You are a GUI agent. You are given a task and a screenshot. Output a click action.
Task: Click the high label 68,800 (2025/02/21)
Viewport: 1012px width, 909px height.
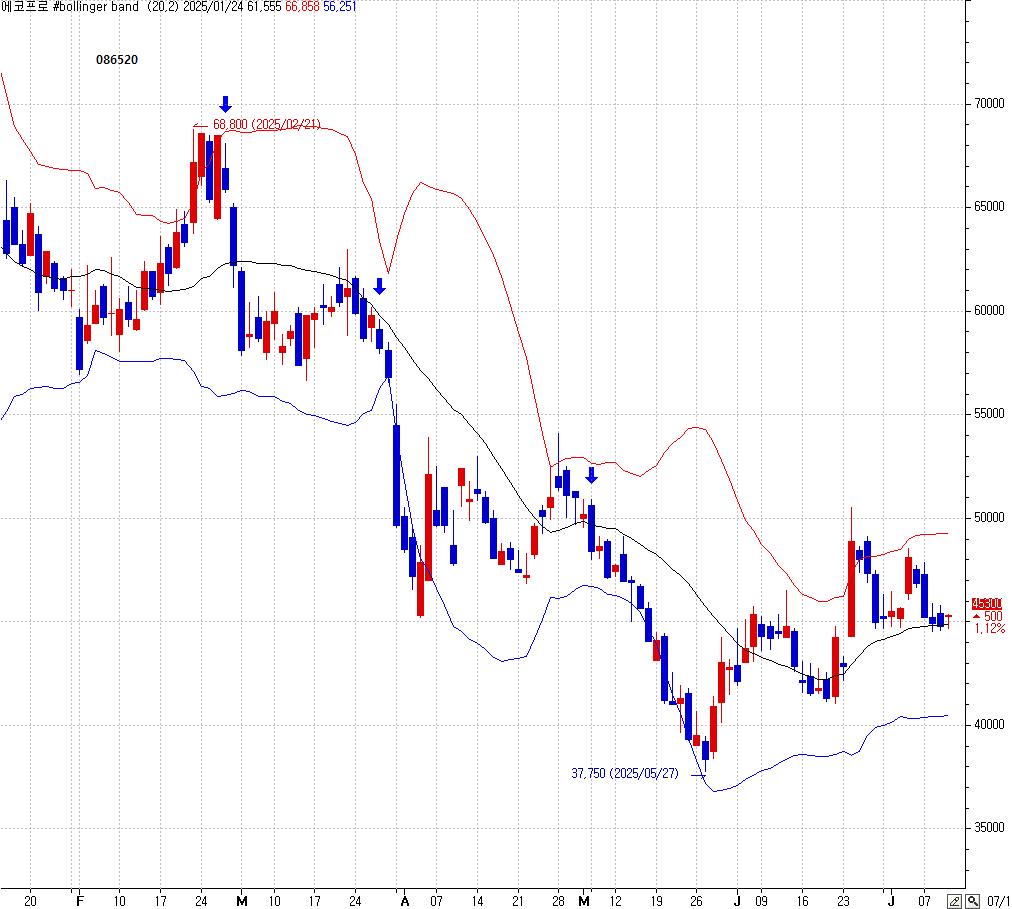[267, 124]
